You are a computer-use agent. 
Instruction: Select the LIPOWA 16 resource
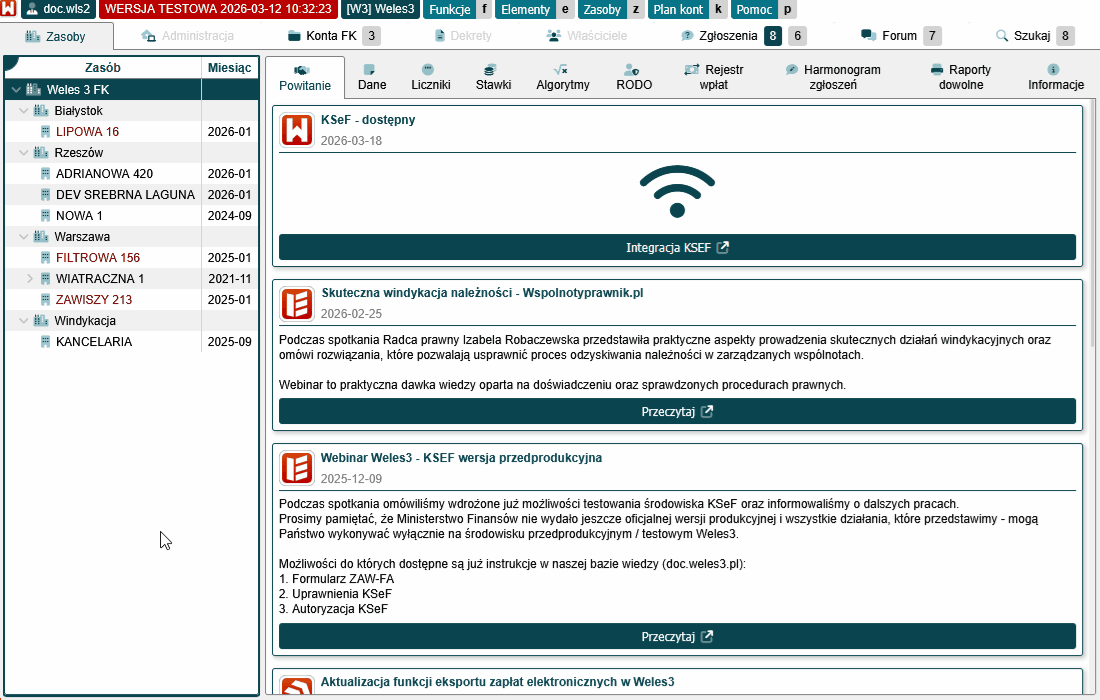[87, 132]
